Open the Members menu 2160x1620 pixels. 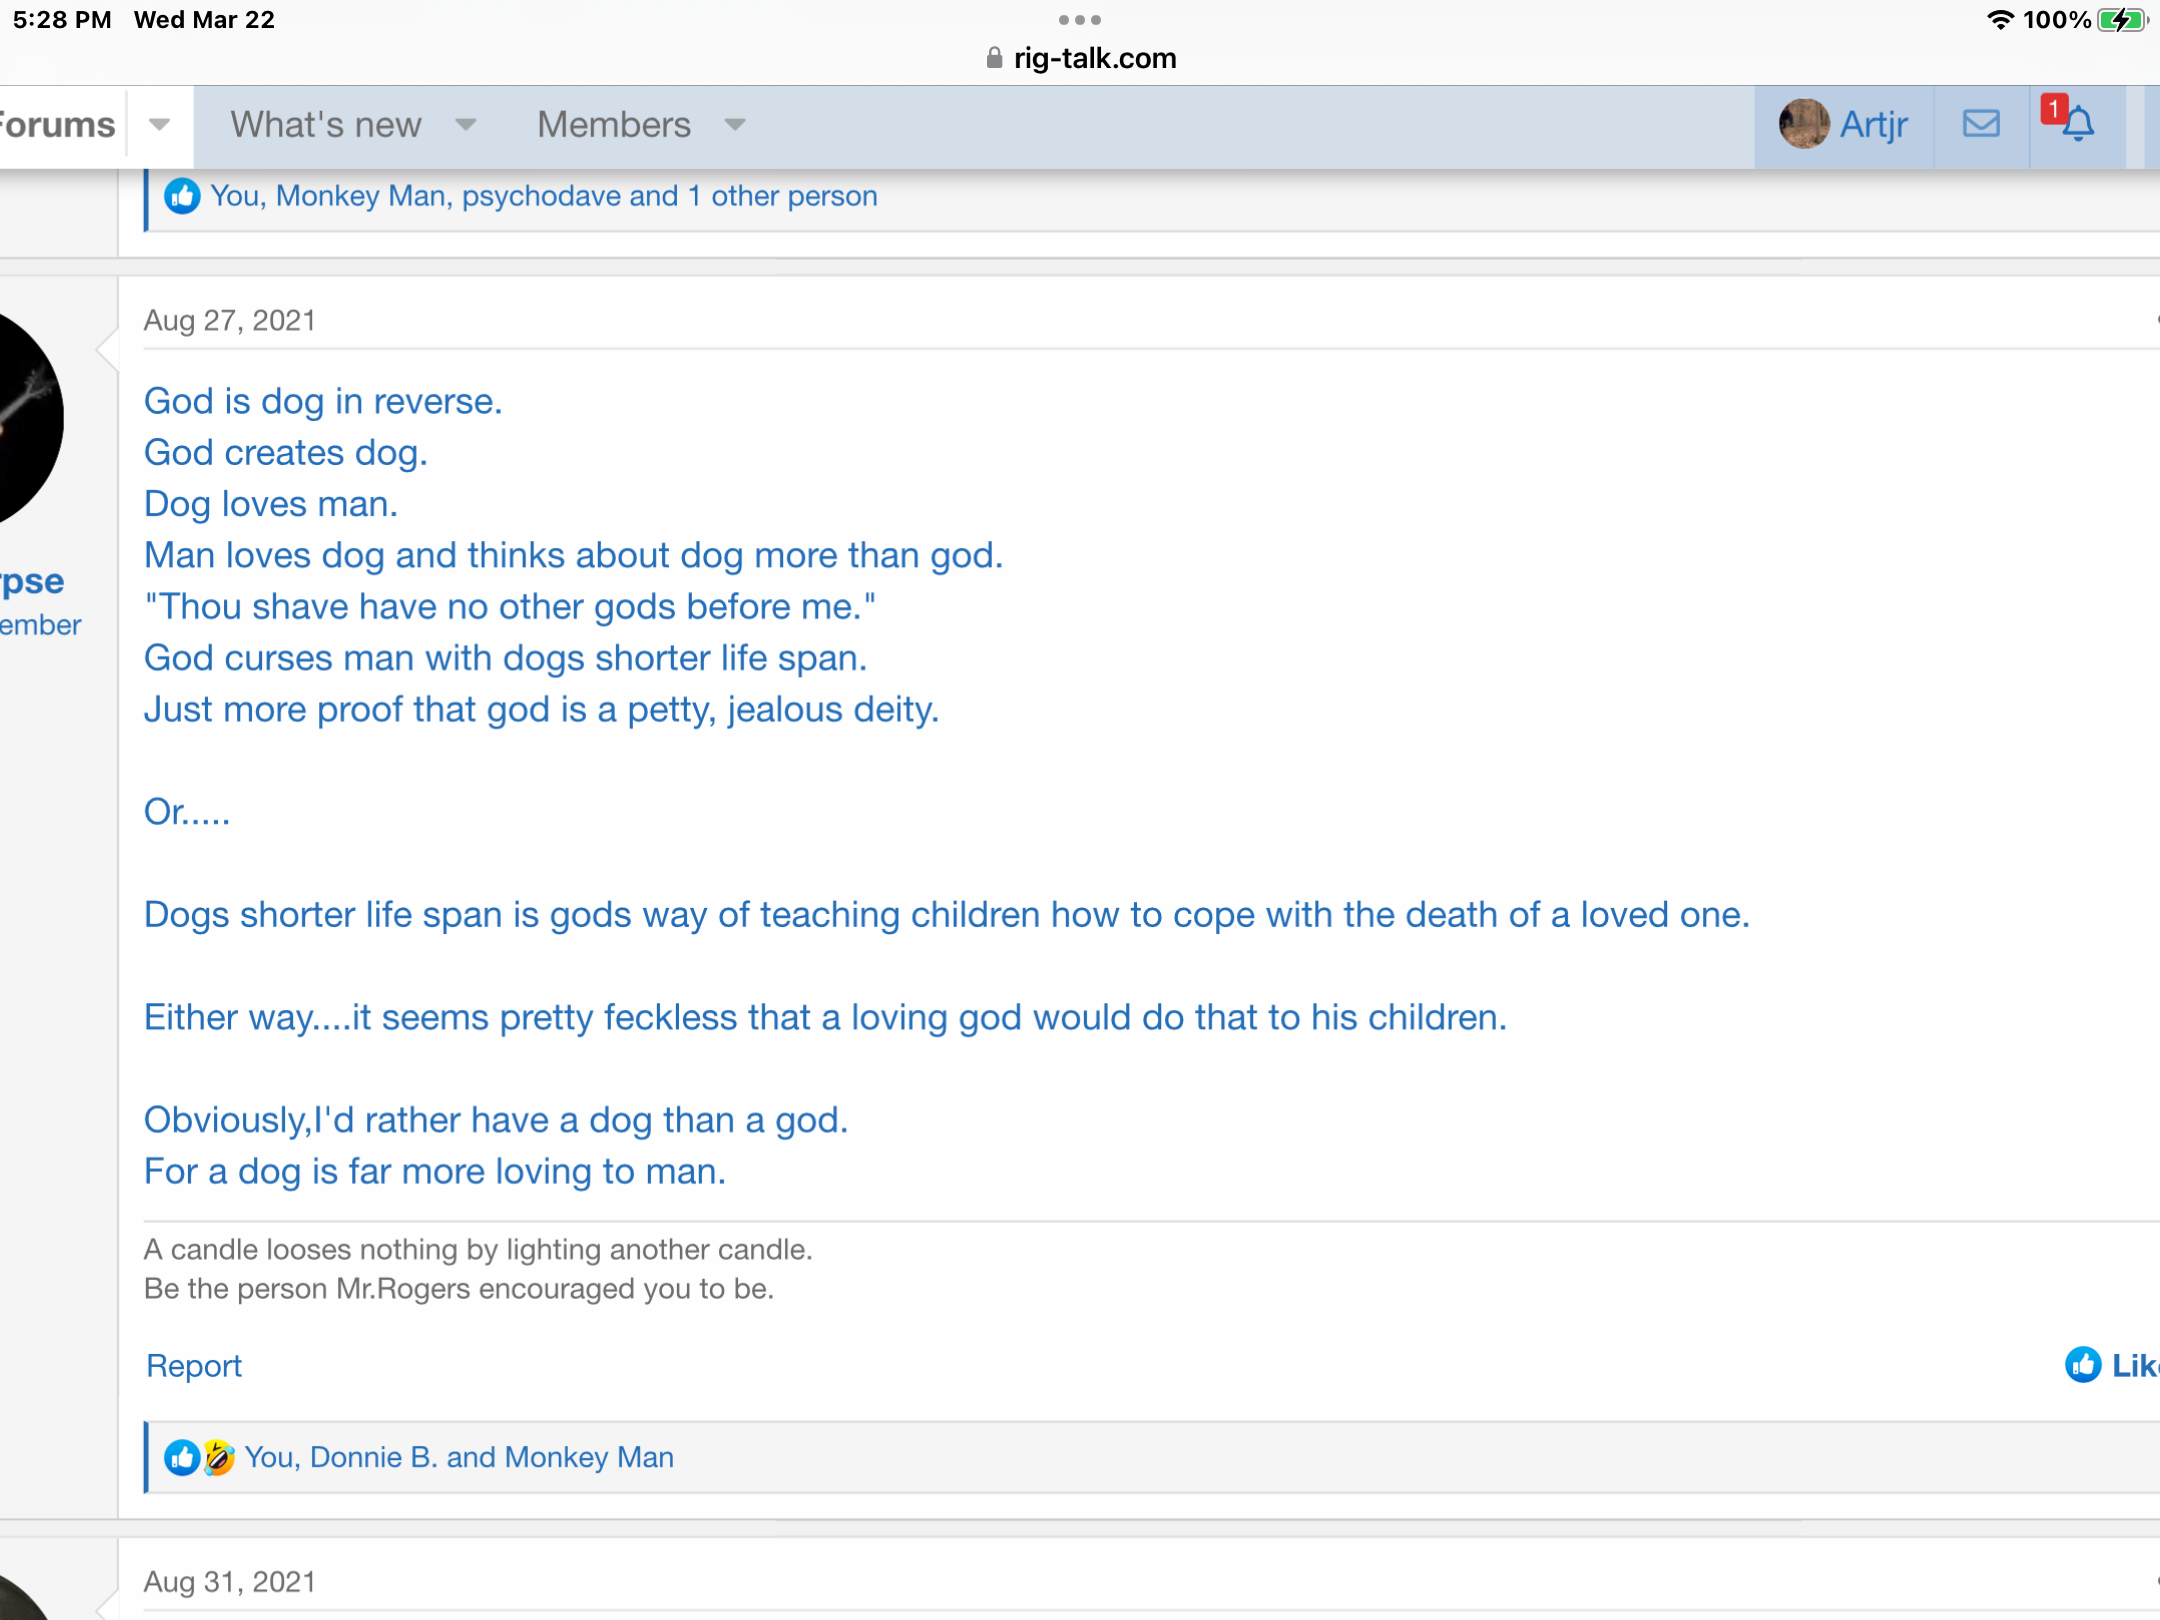tap(613, 125)
